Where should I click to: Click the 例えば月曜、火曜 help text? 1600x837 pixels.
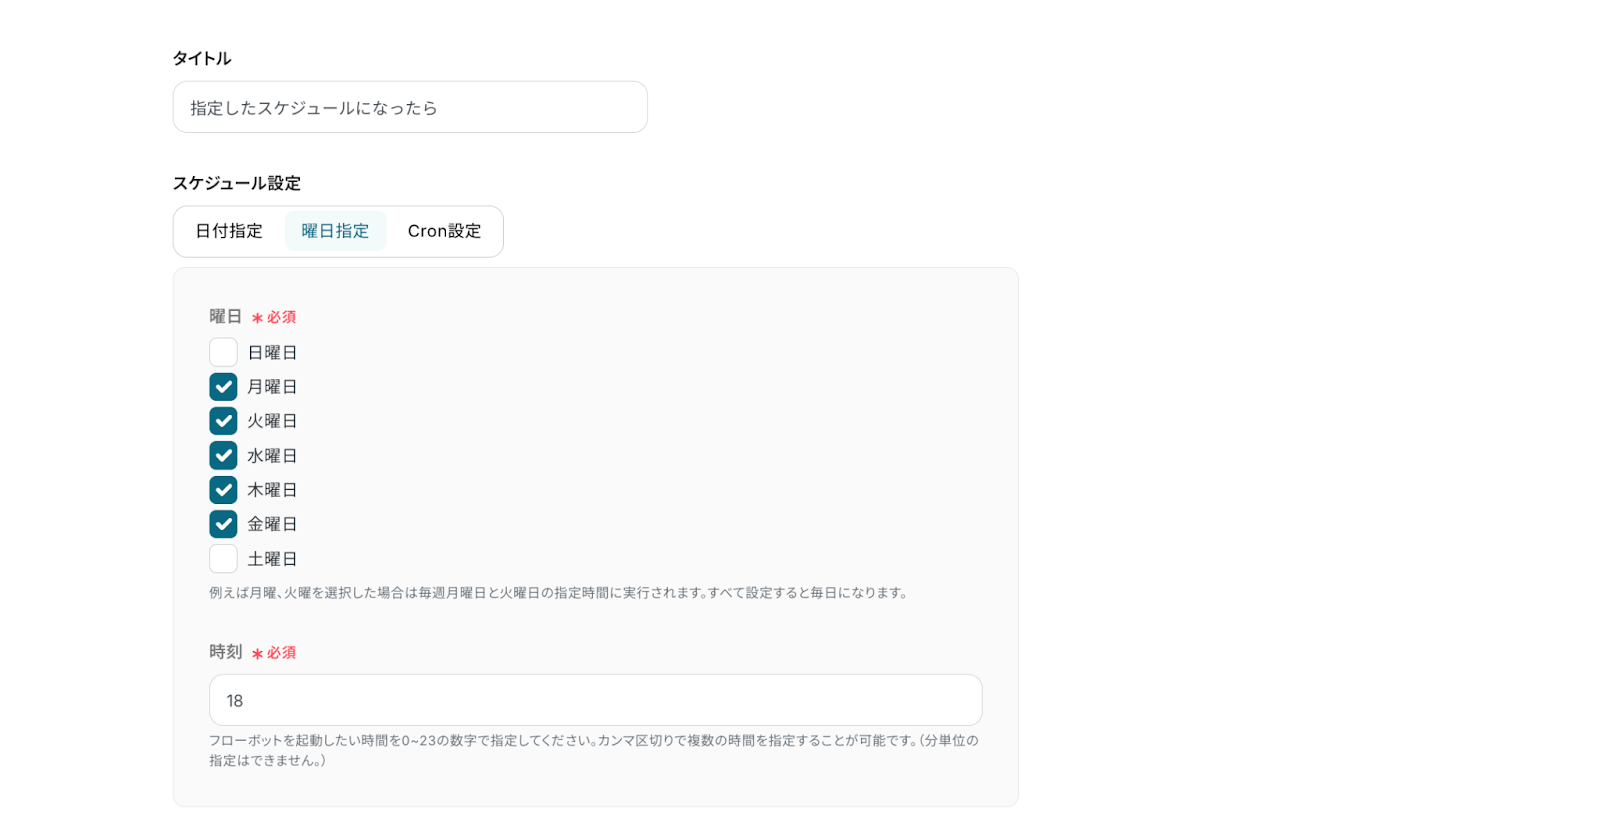[559, 593]
